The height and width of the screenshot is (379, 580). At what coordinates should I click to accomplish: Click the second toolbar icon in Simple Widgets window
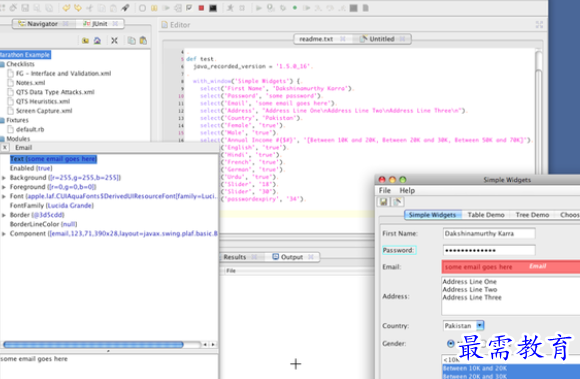pyautogui.click(x=398, y=202)
